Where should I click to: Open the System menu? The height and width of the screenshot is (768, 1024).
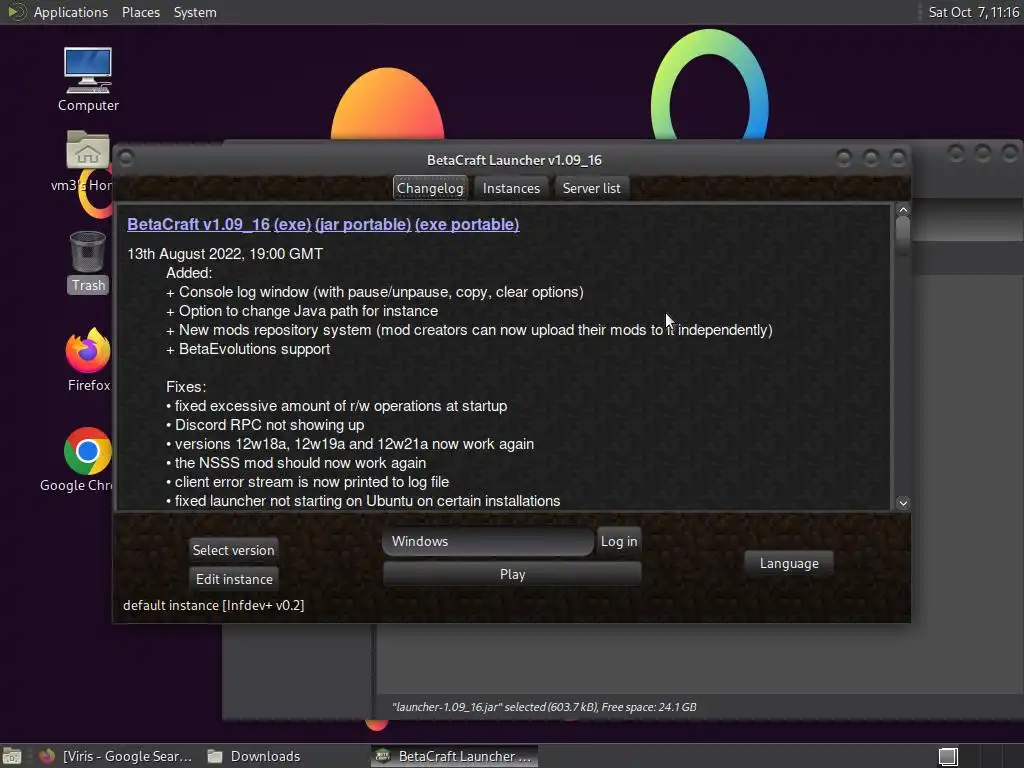pos(195,12)
